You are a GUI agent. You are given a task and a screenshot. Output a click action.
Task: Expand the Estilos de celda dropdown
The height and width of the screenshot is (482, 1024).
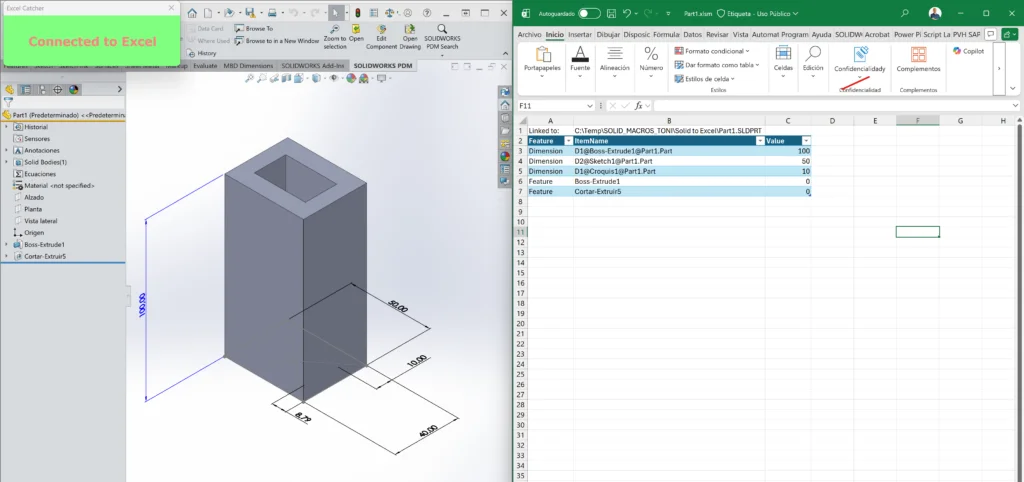click(x=733, y=79)
